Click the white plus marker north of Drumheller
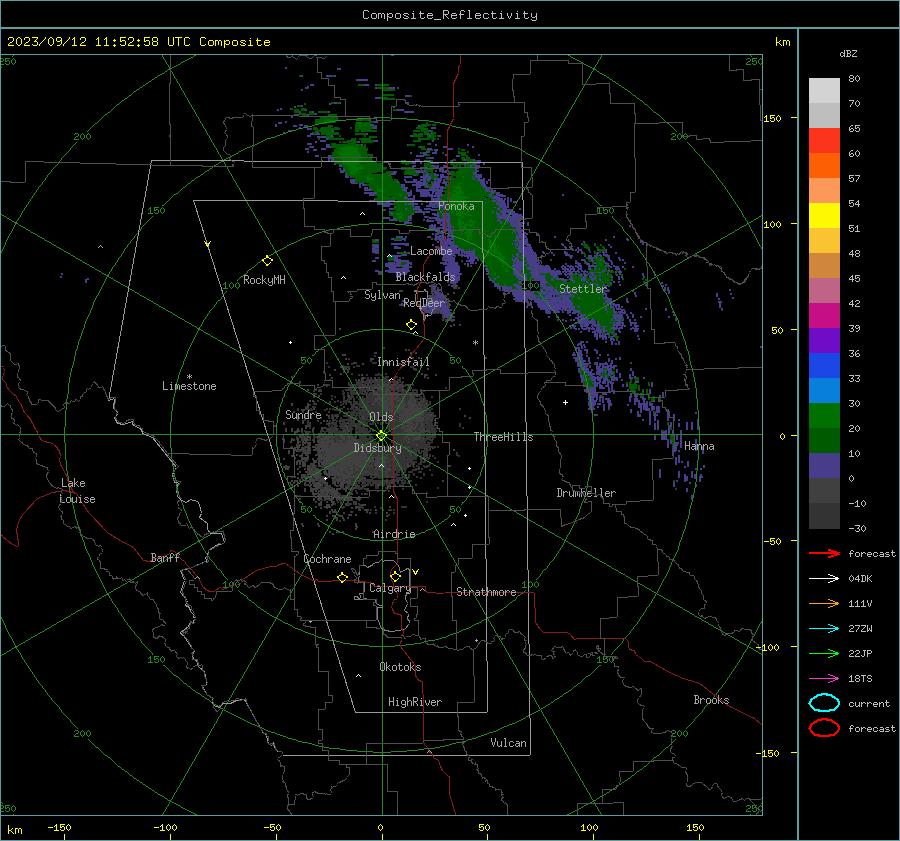Screen dimensions: 900x841 click(x=565, y=402)
